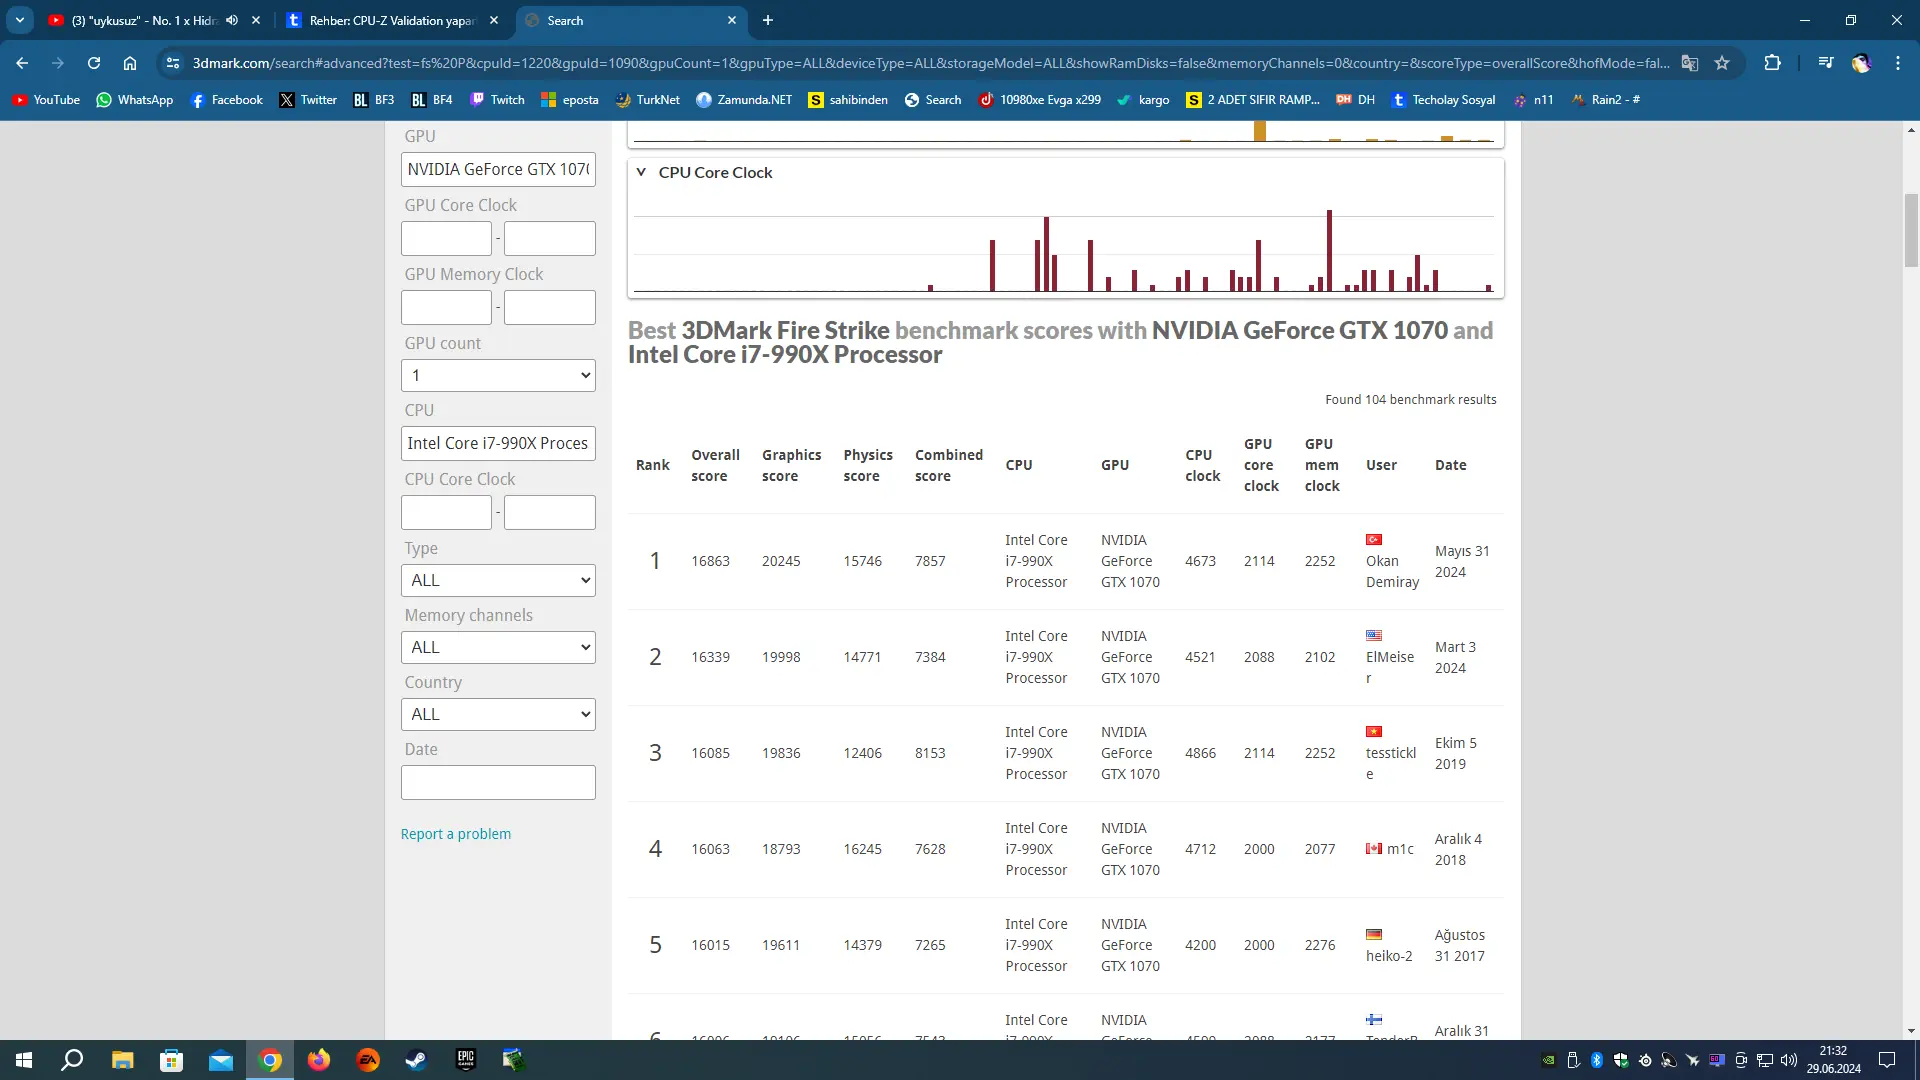
Task: Open the kargo bookmark
Action: (1143, 100)
